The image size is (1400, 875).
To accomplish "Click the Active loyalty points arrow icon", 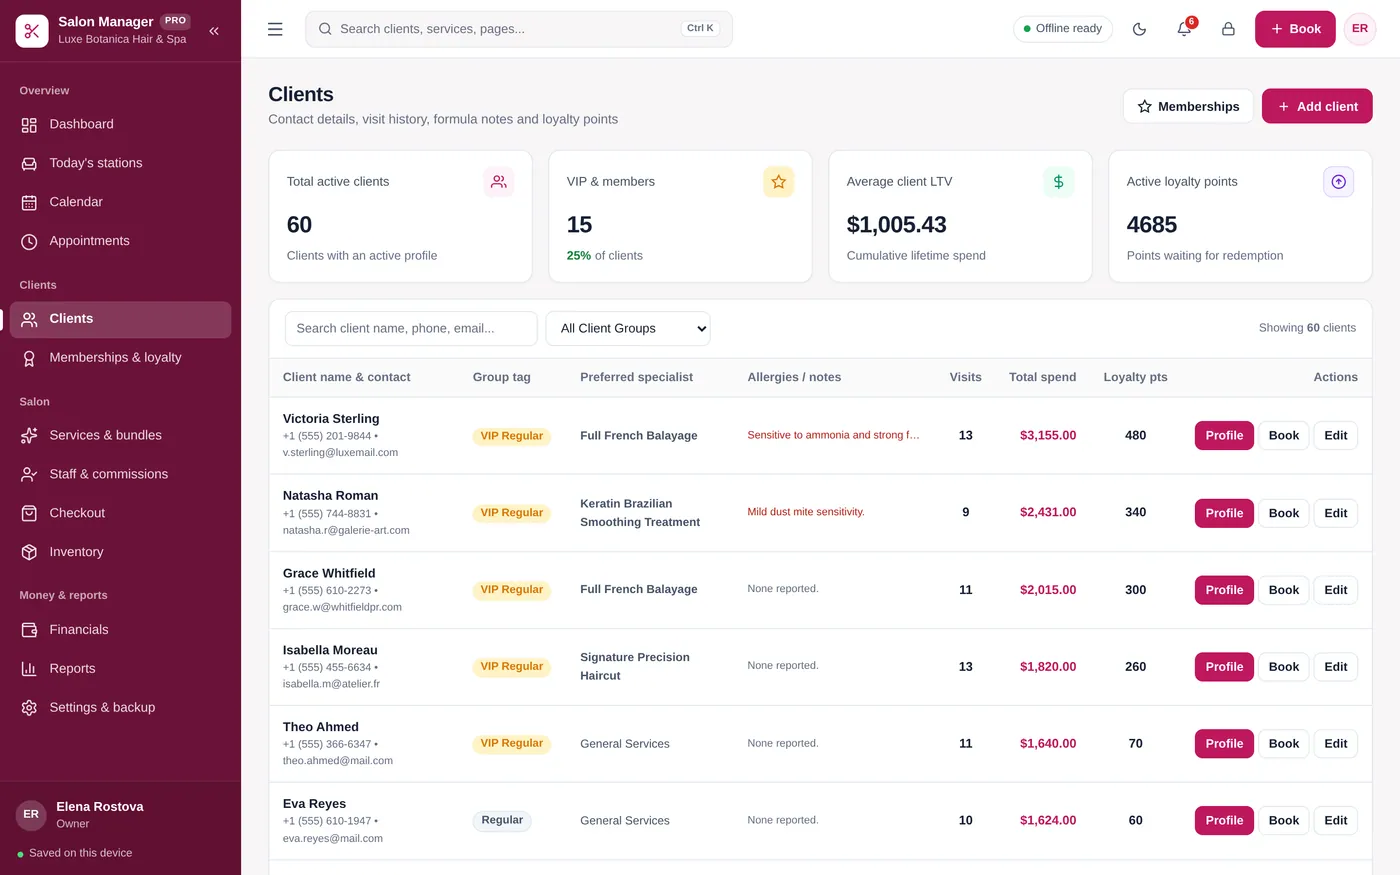I will (1338, 182).
